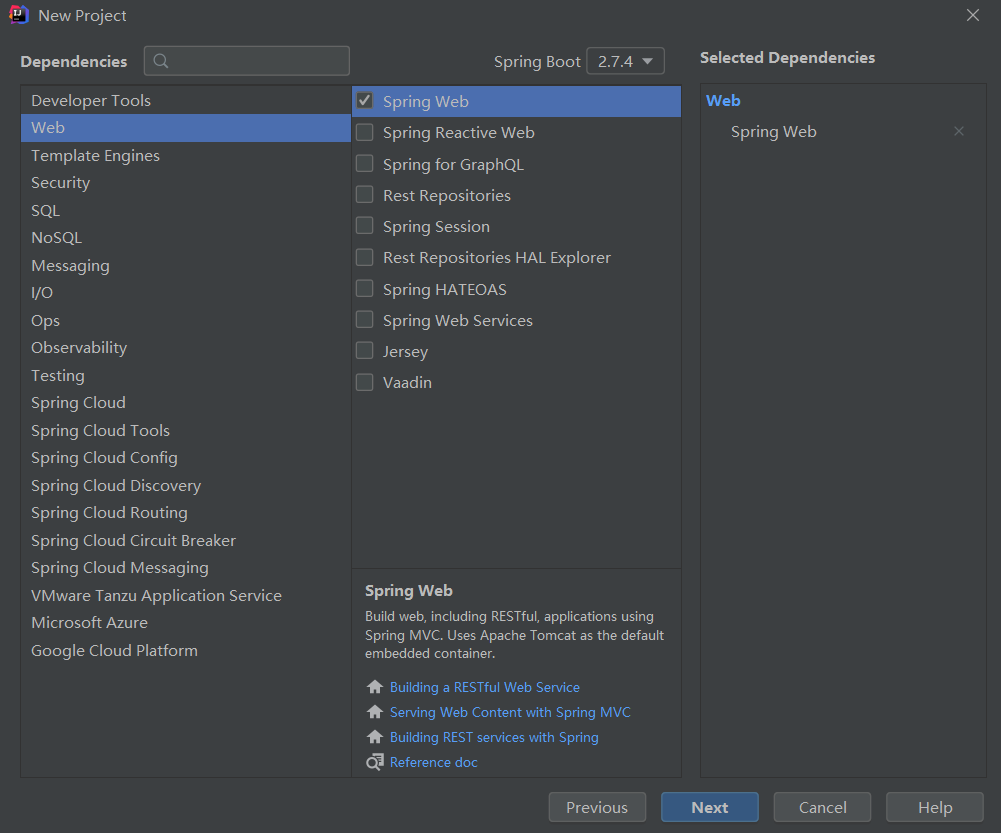Select the Ops category
Image resolution: width=1001 pixels, height=833 pixels.
pos(186,320)
